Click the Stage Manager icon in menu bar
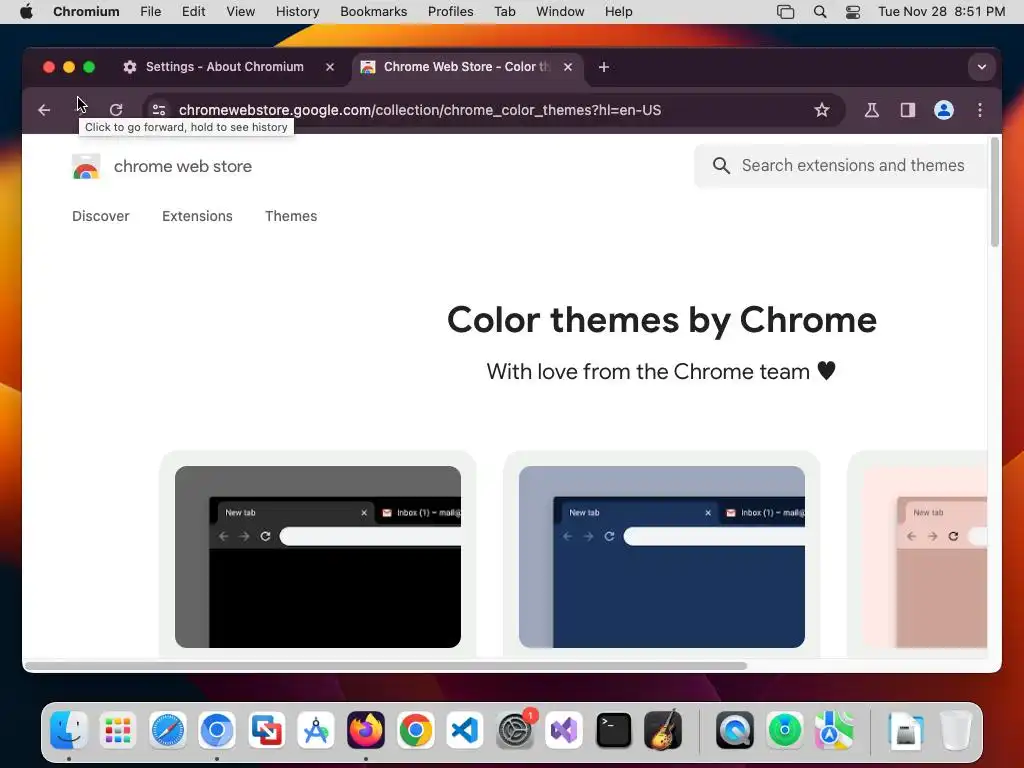The height and width of the screenshot is (768, 1024). point(786,12)
